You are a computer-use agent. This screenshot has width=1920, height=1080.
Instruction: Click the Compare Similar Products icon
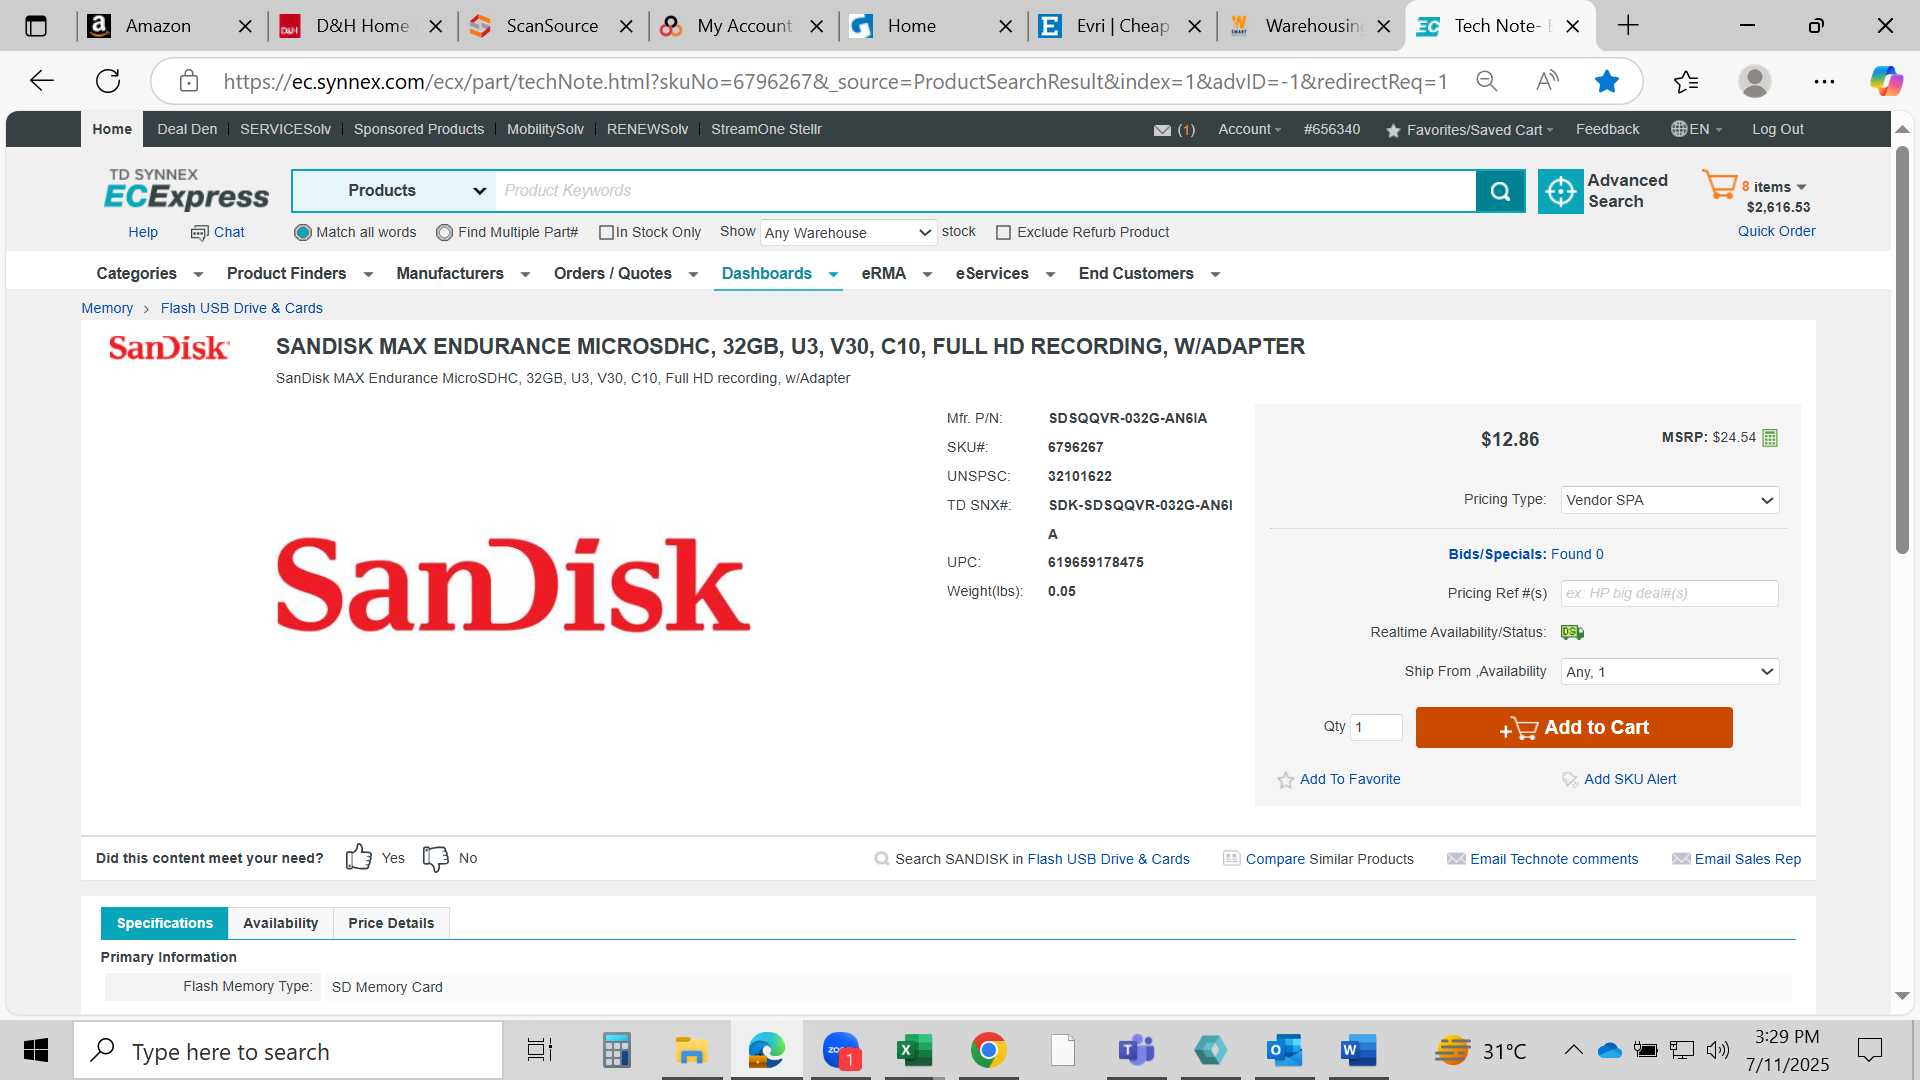click(x=1232, y=858)
